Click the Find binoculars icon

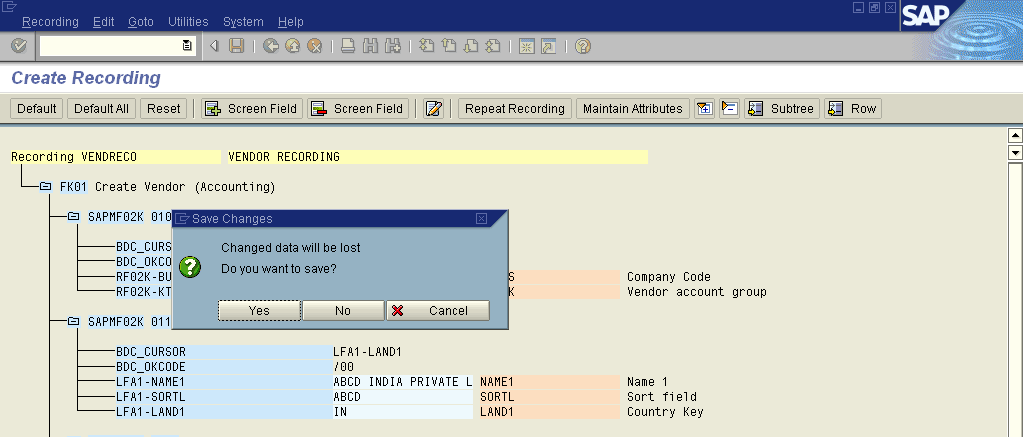(370, 46)
